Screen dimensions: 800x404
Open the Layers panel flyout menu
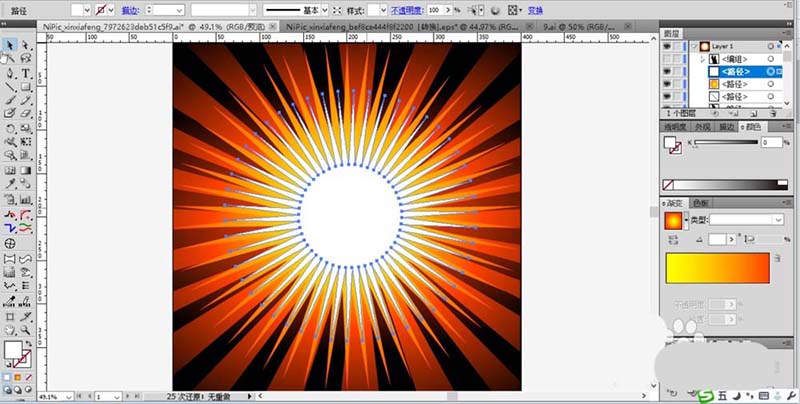(x=785, y=33)
